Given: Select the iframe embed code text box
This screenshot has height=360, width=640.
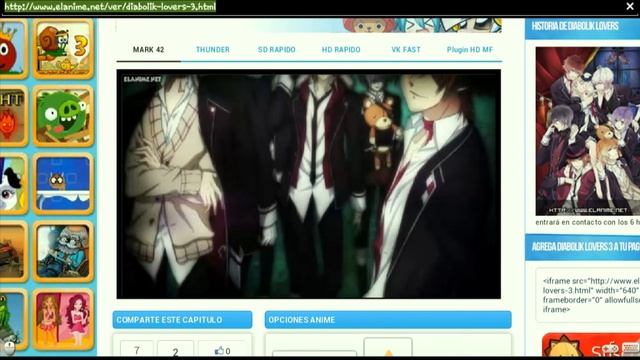Looking at the screenshot, I should 588,295.
